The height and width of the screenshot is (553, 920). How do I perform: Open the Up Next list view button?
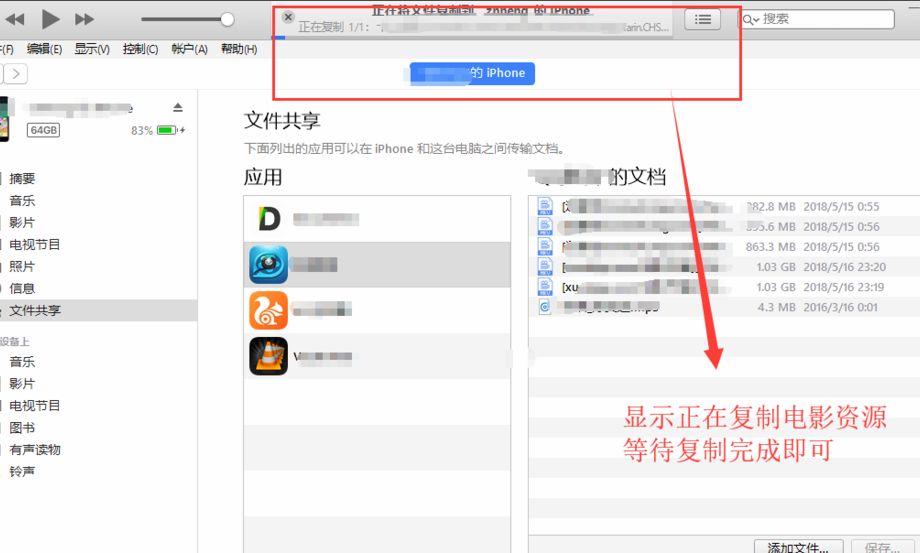703,19
